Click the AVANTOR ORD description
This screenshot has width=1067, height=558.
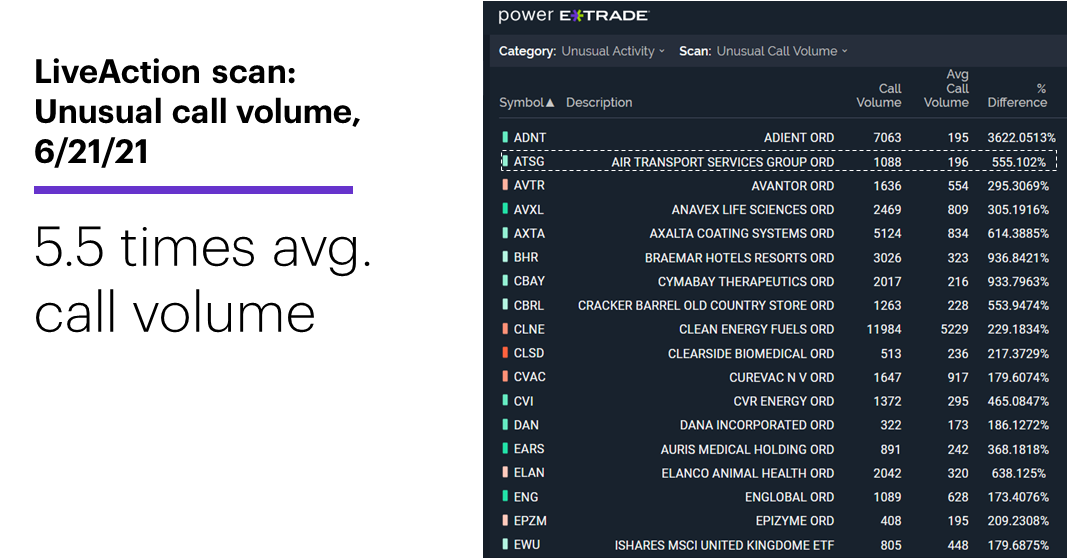pos(793,186)
